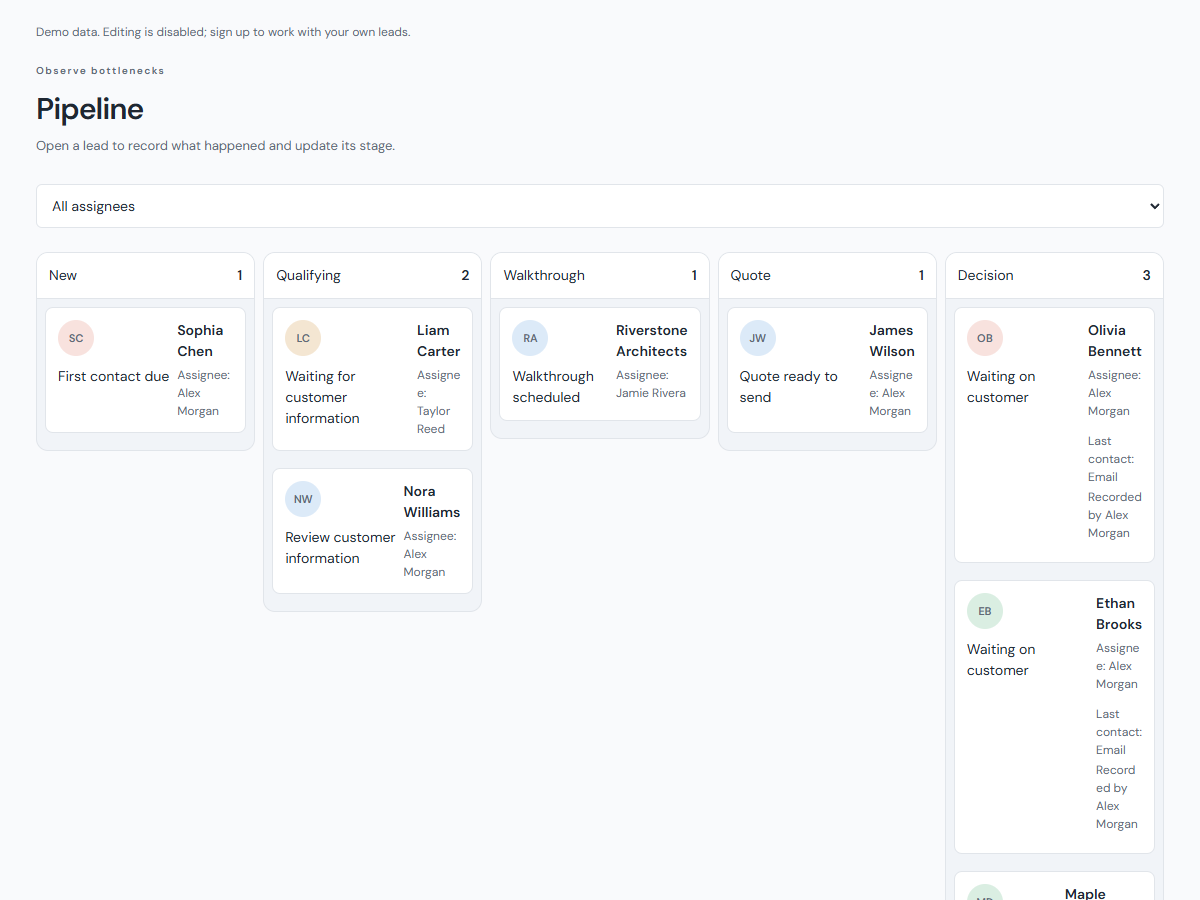1200x900 pixels.
Task: Click the RA avatar for Riverstone Architects
Action: [530, 338]
